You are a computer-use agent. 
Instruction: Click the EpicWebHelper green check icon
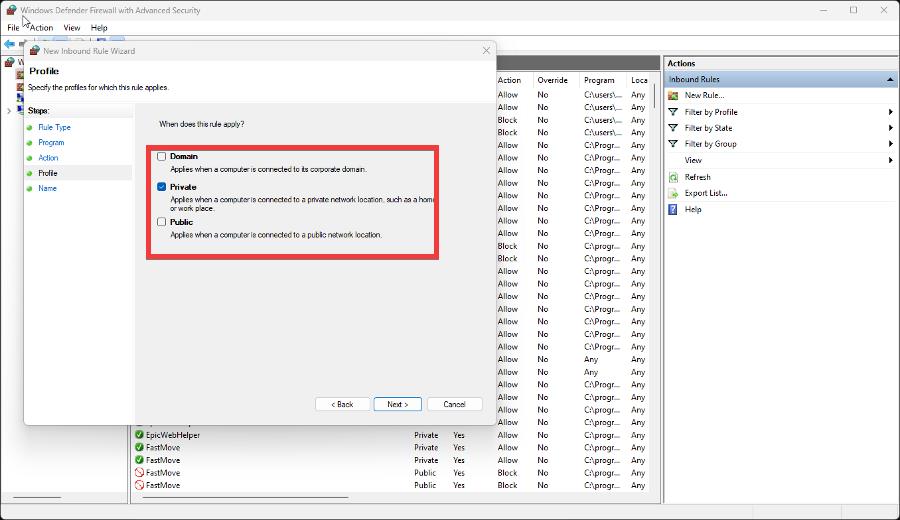(139, 435)
